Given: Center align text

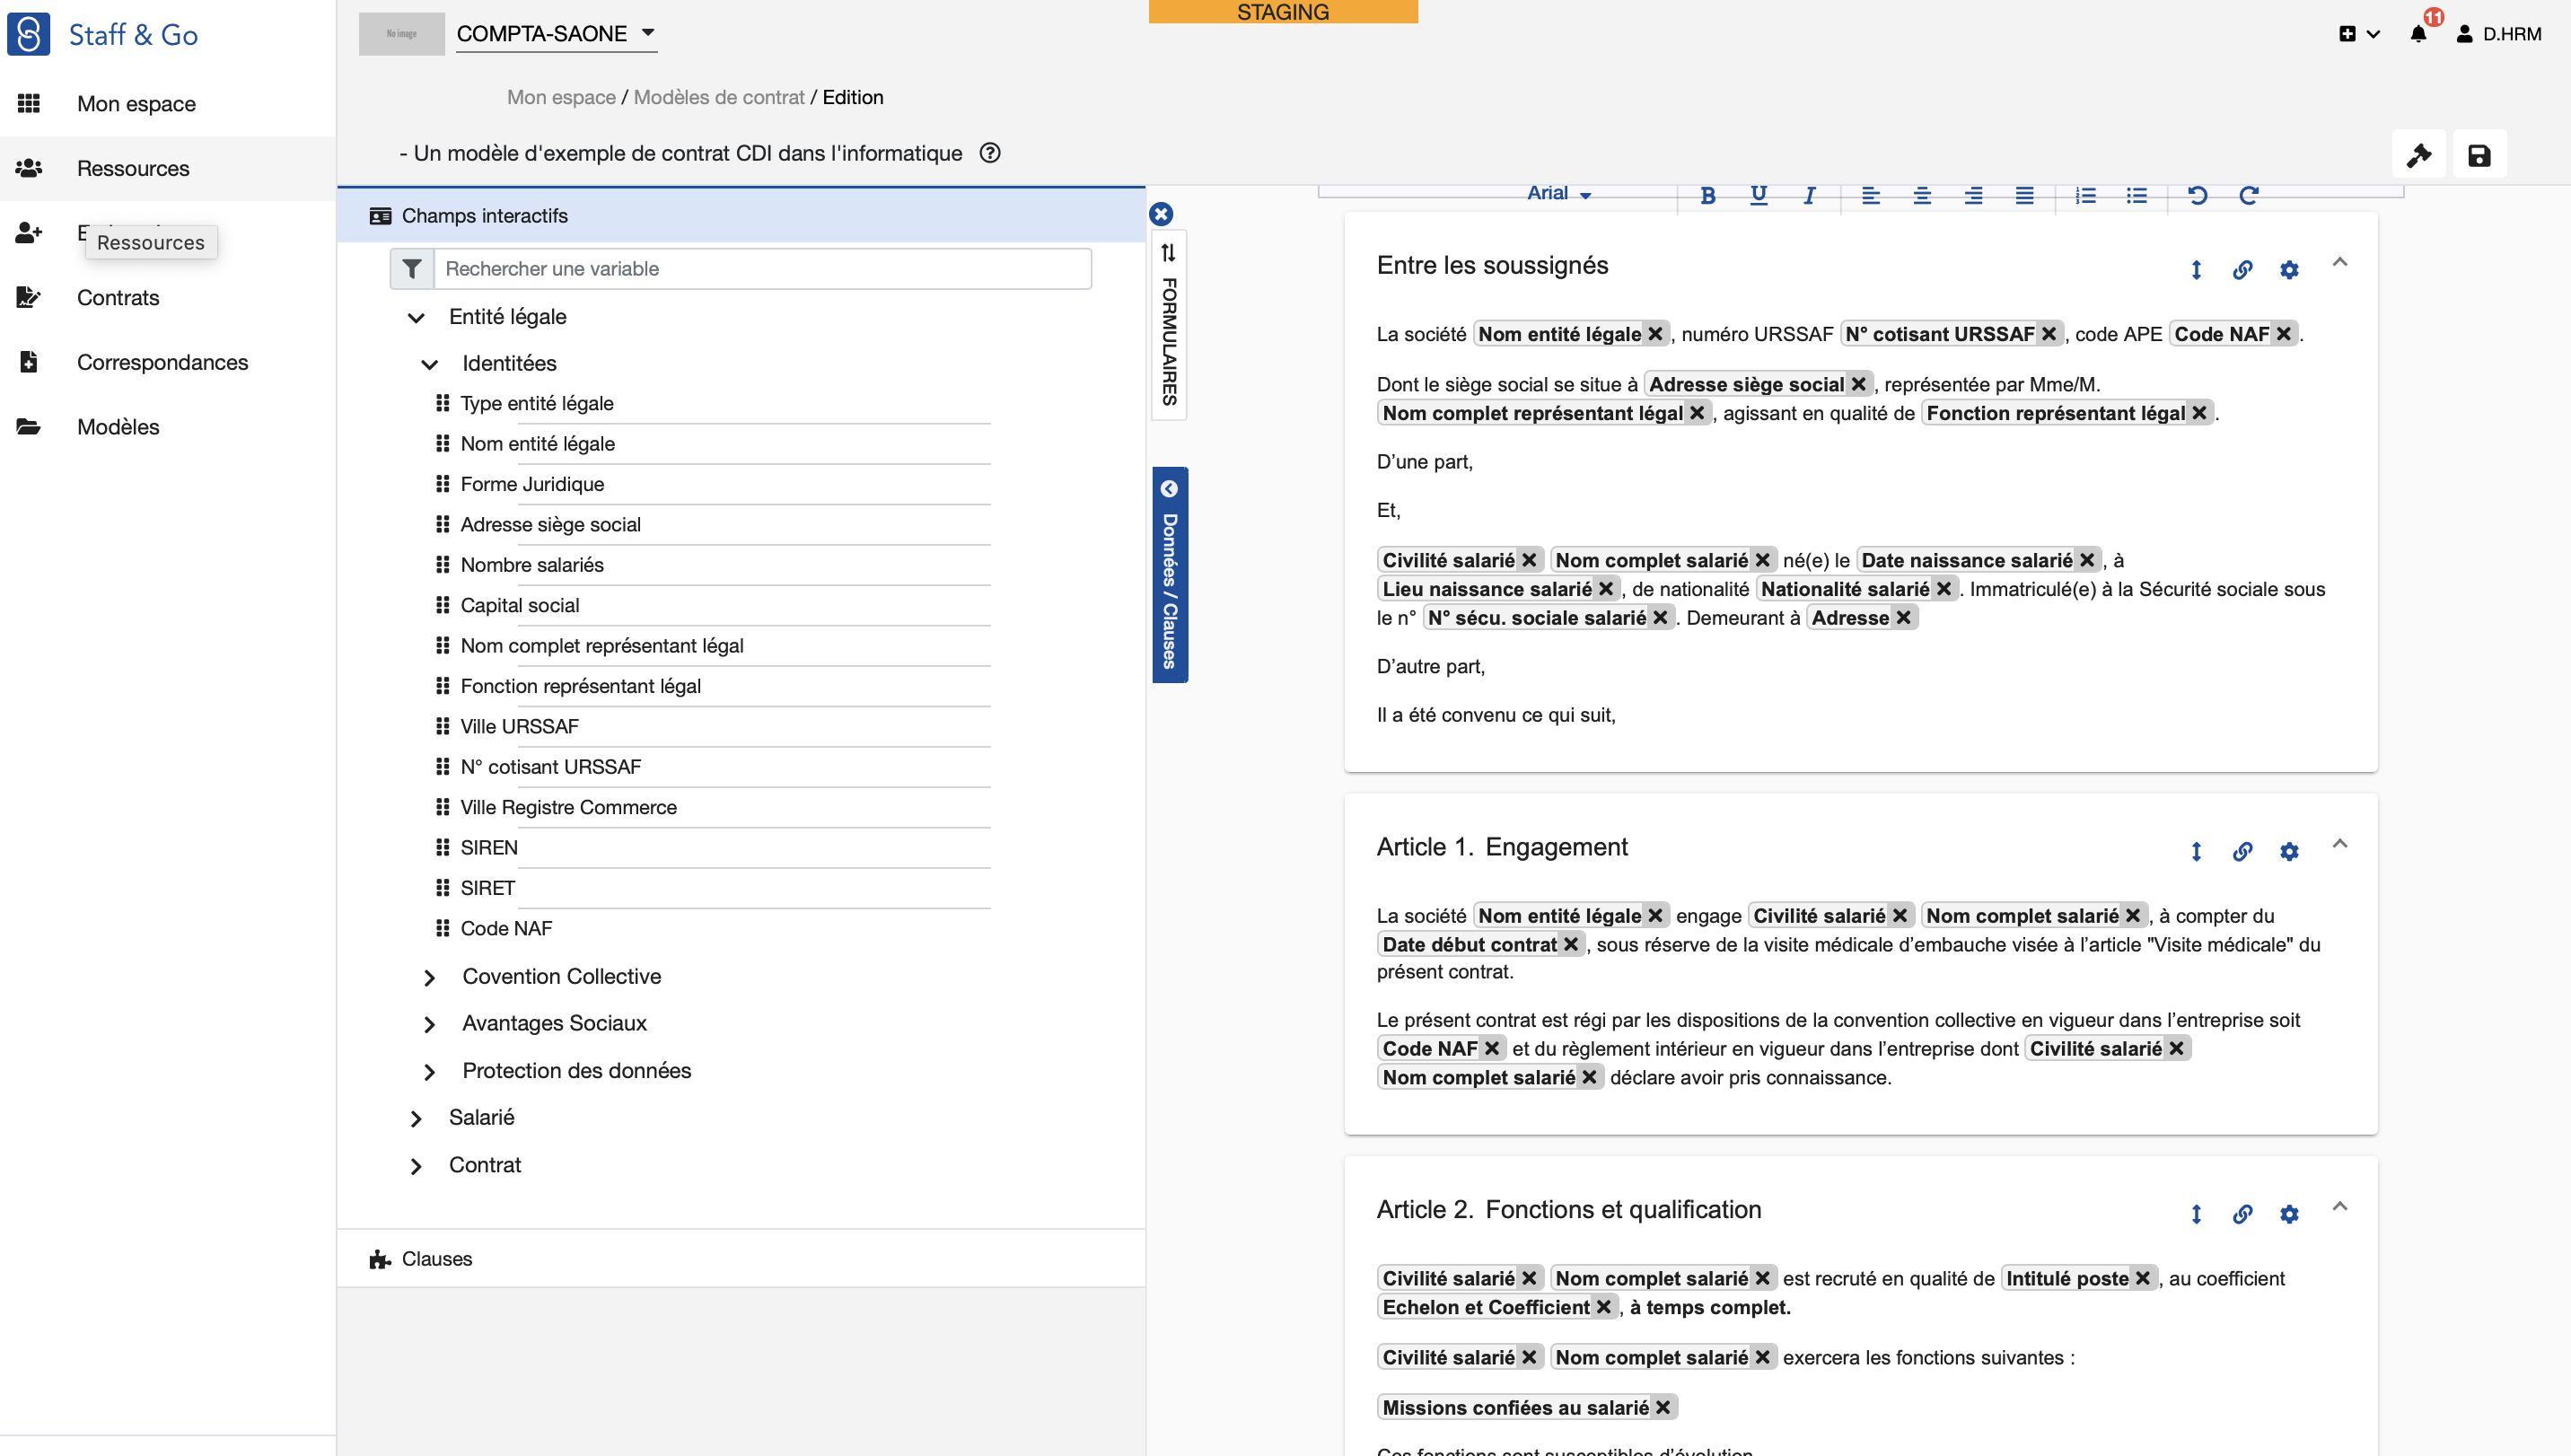Looking at the screenshot, I should tap(1922, 195).
